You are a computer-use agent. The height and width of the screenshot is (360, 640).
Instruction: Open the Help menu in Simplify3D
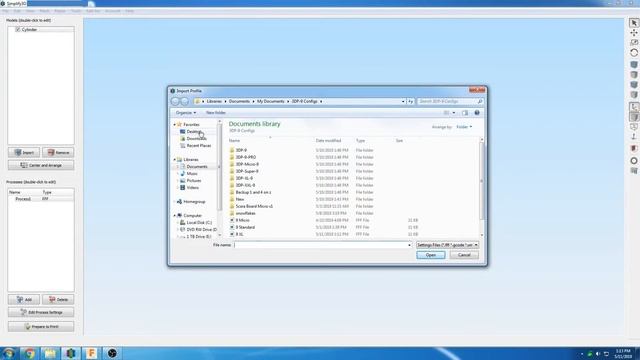coord(129,11)
